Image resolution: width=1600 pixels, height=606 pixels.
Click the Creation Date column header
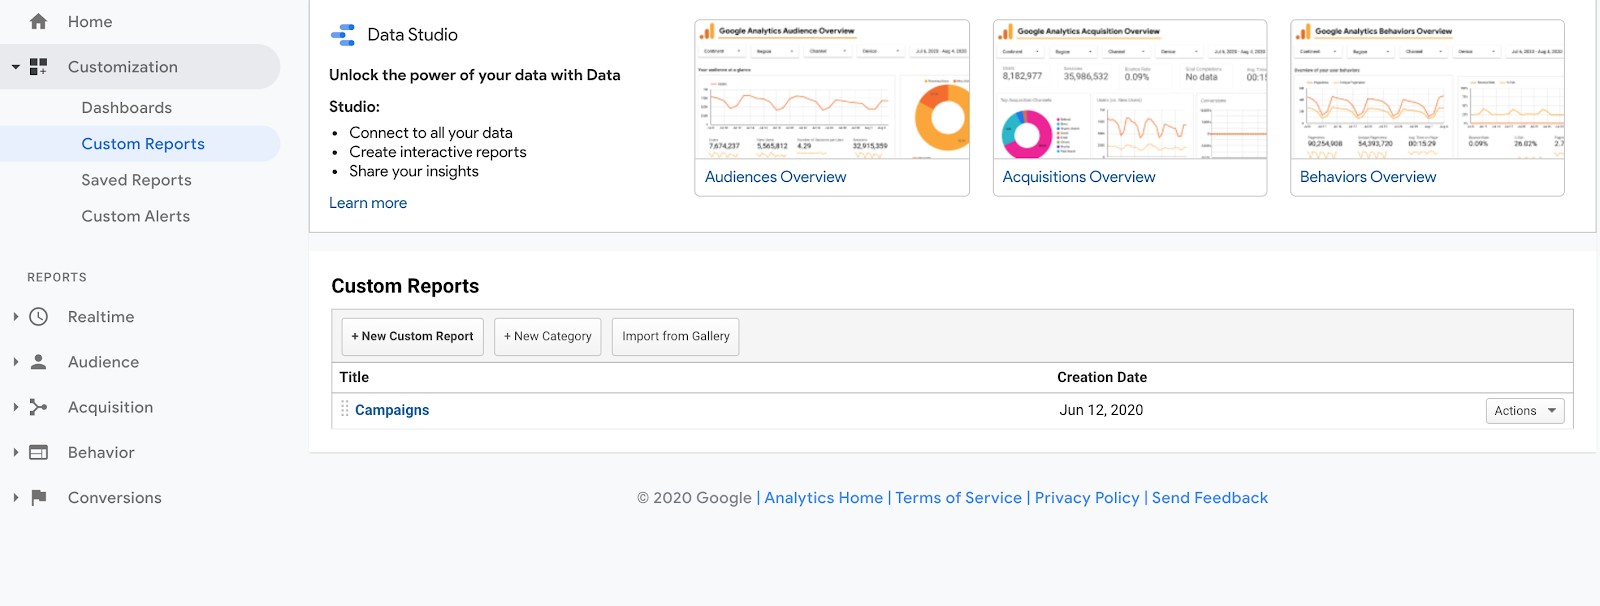point(1102,377)
